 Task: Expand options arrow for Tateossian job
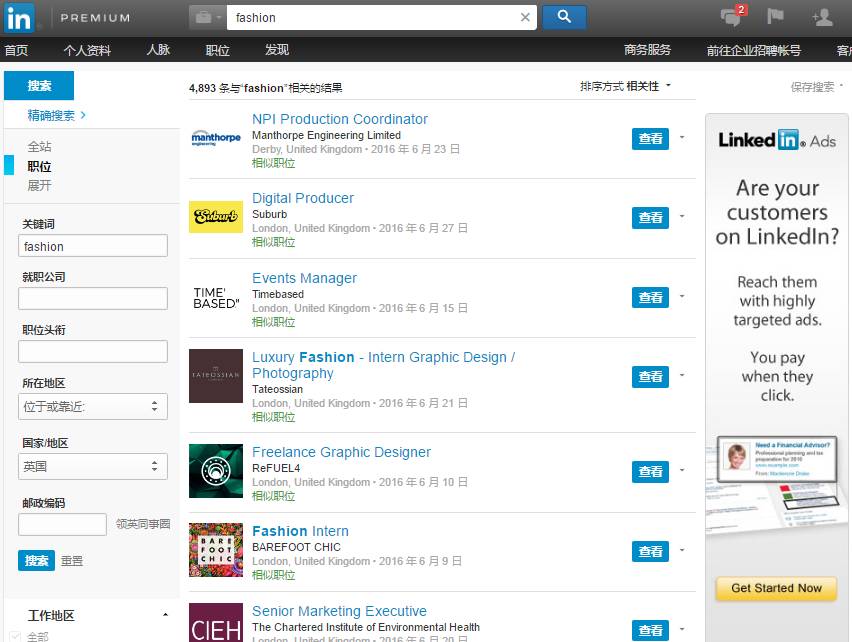coord(682,375)
